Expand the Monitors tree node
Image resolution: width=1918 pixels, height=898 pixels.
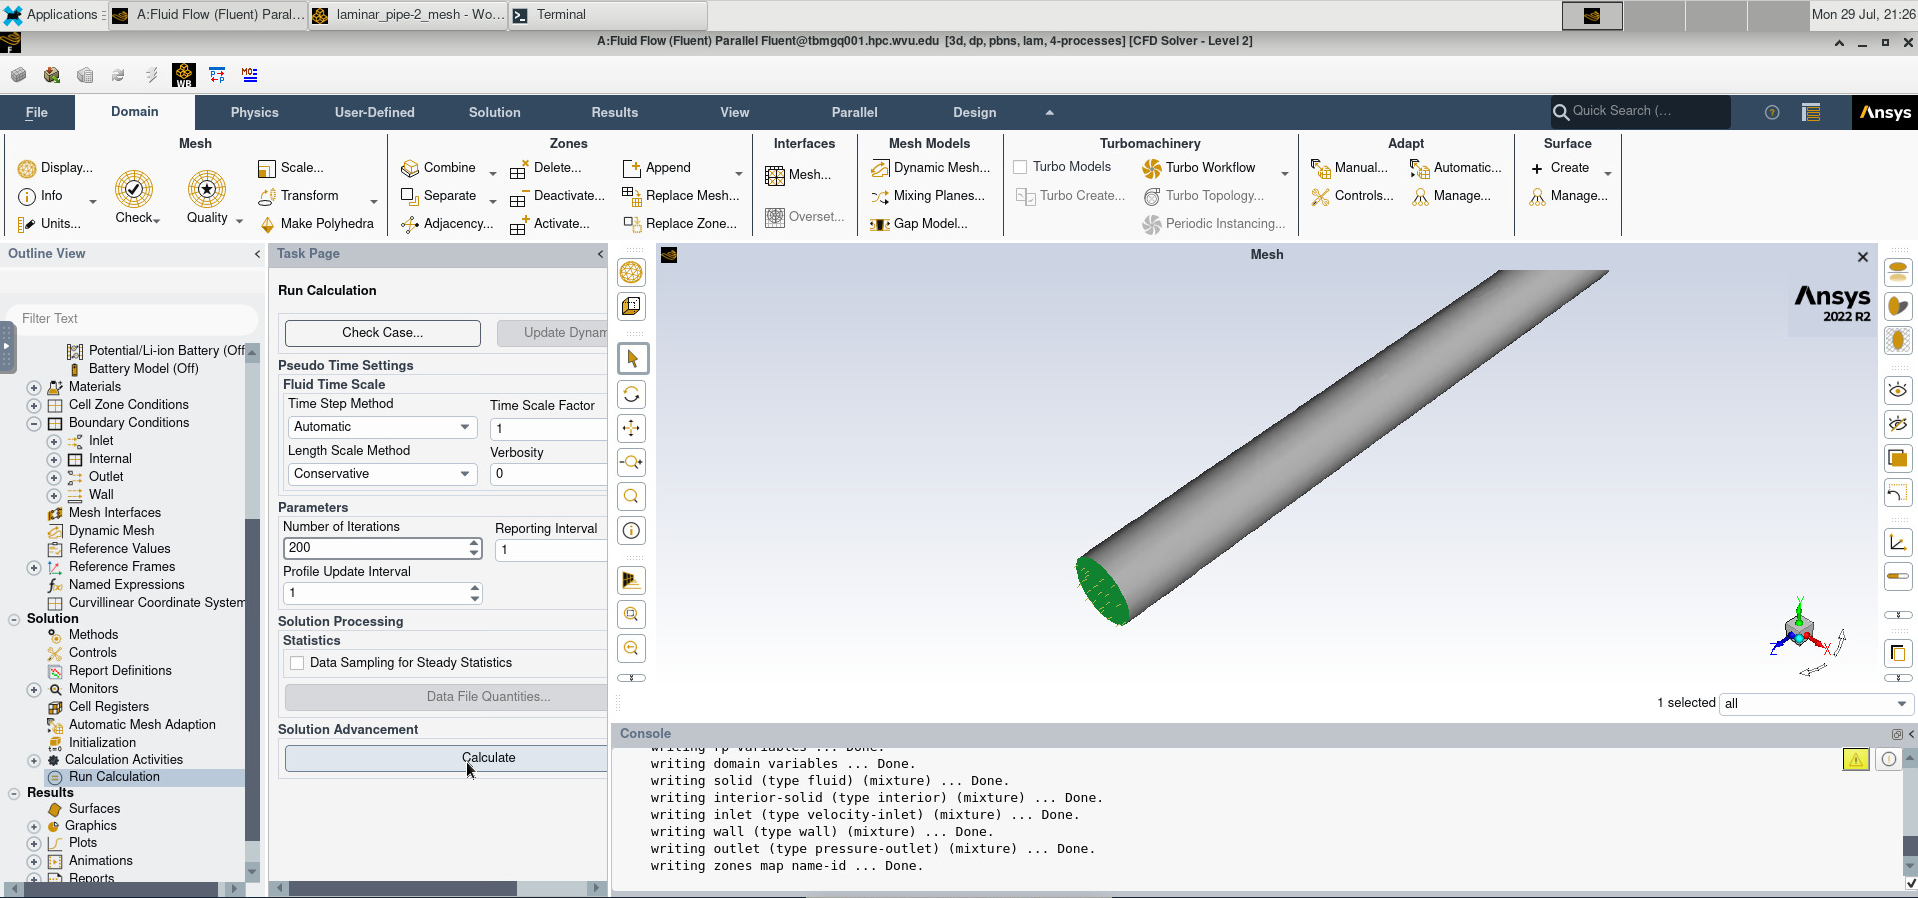(33, 690)
